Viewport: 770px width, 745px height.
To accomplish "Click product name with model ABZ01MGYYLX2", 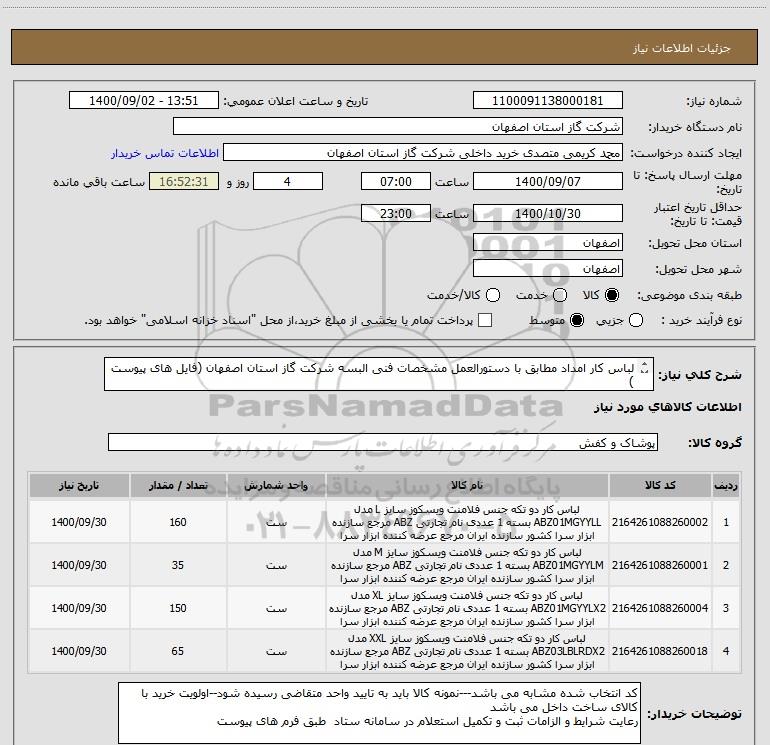I will (x=467, y=608).
